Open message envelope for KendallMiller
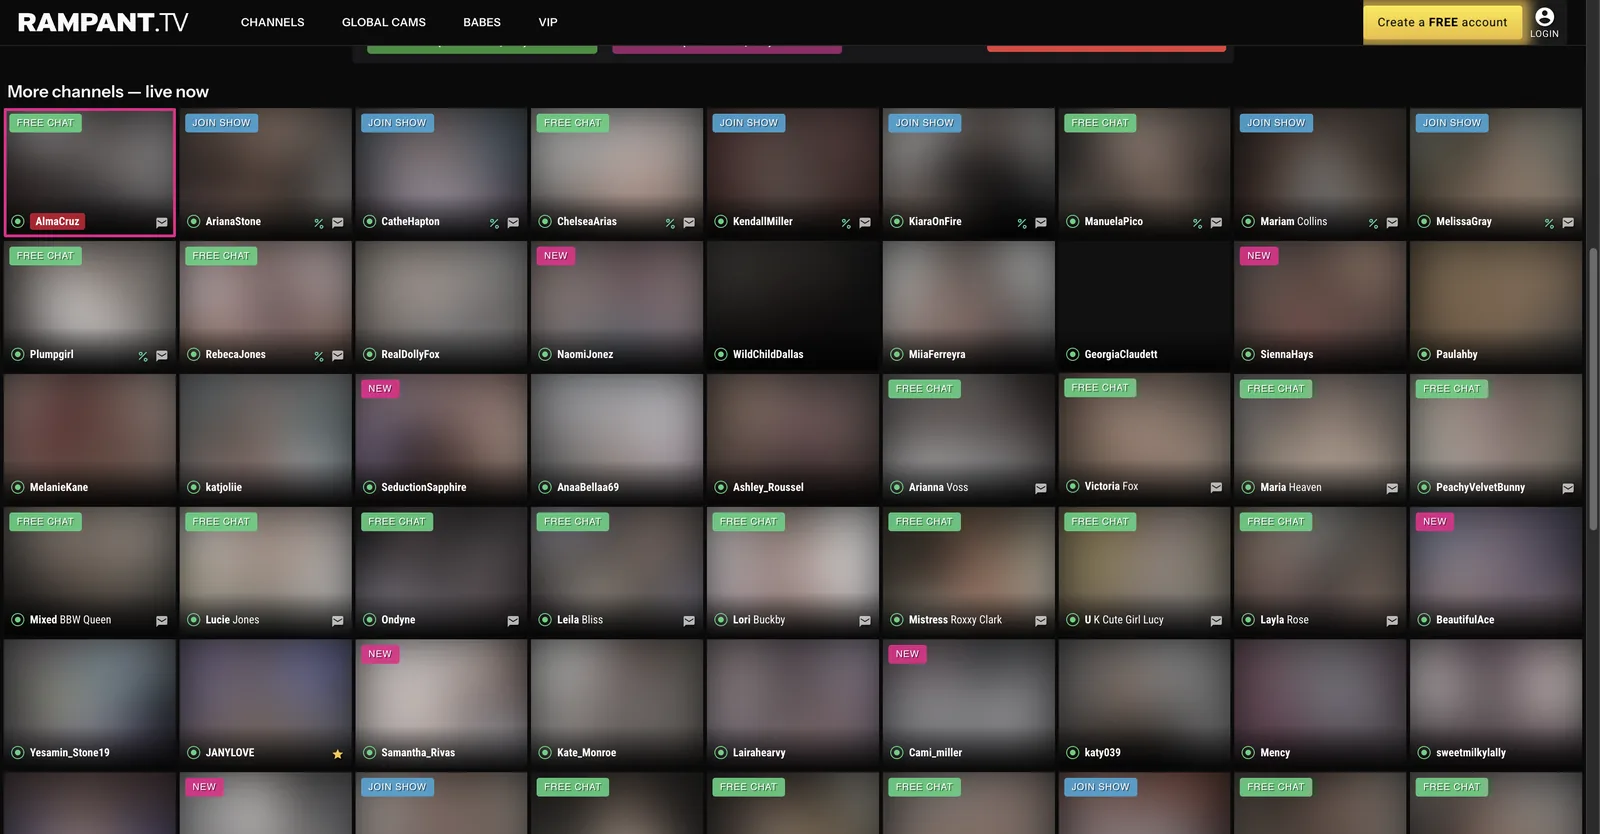The width and height of the screenshot is (1600, 834). point(865,223)
